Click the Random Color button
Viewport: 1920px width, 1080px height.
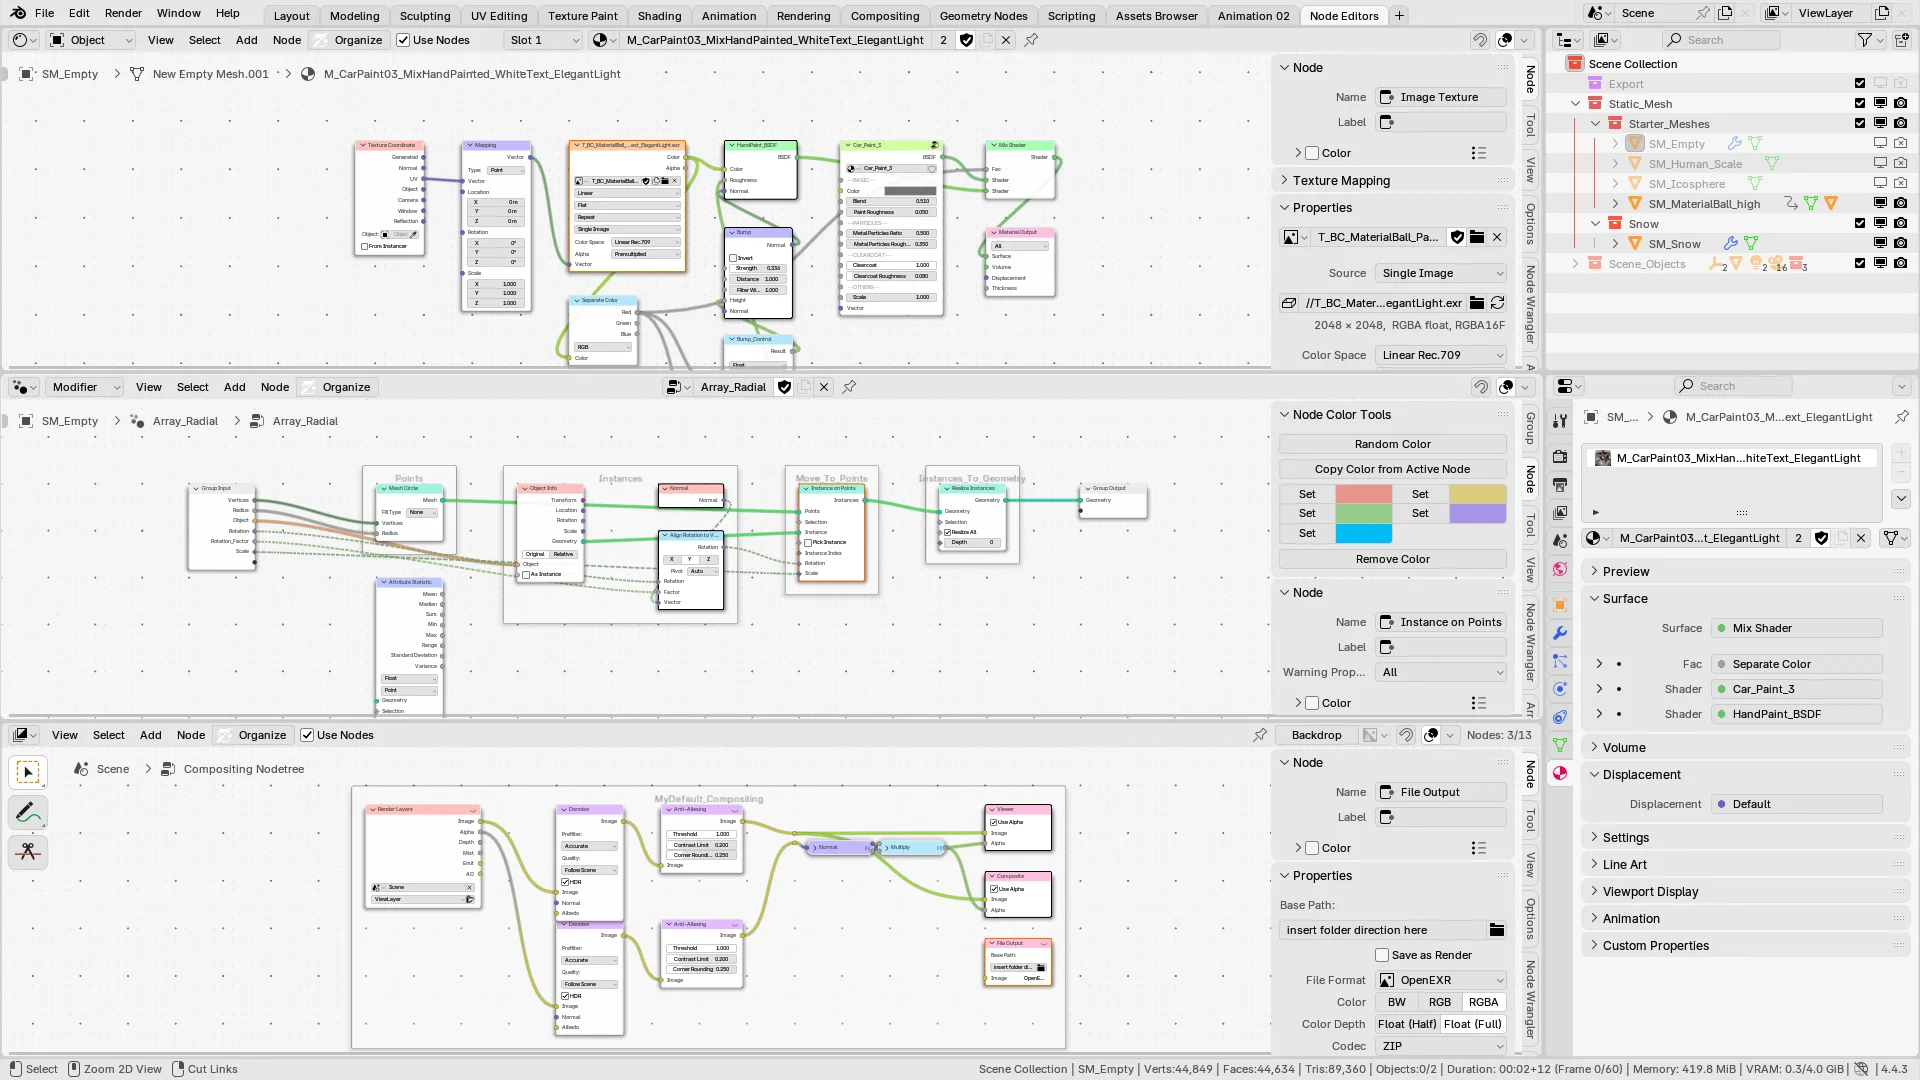pyautogui.click(x=1393, y=444)
